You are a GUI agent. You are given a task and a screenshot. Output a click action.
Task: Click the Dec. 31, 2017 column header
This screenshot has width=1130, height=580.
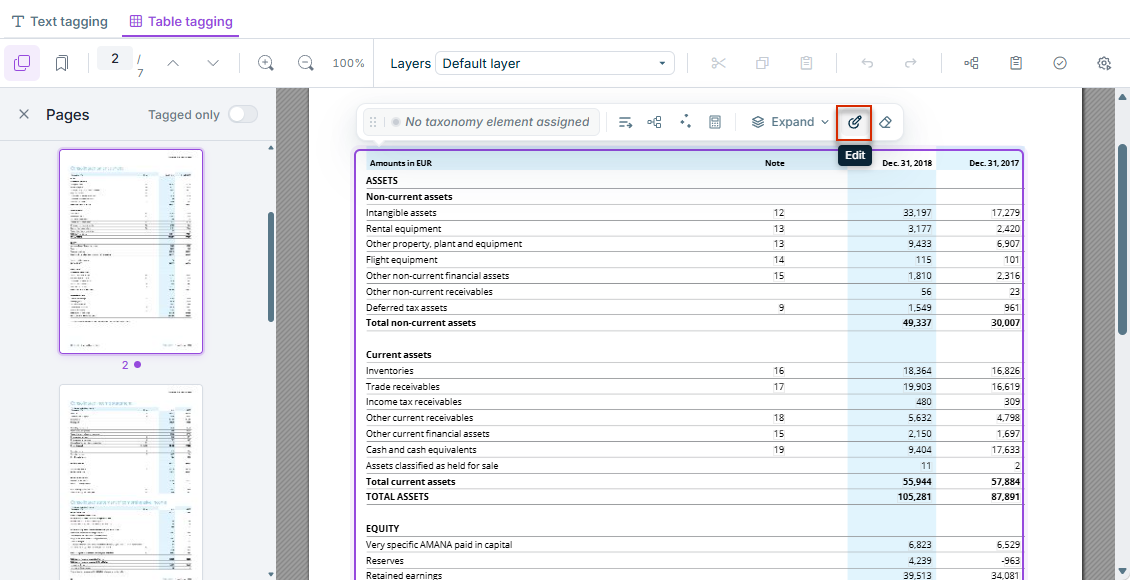pyautogui.click(x=994, y=163)
